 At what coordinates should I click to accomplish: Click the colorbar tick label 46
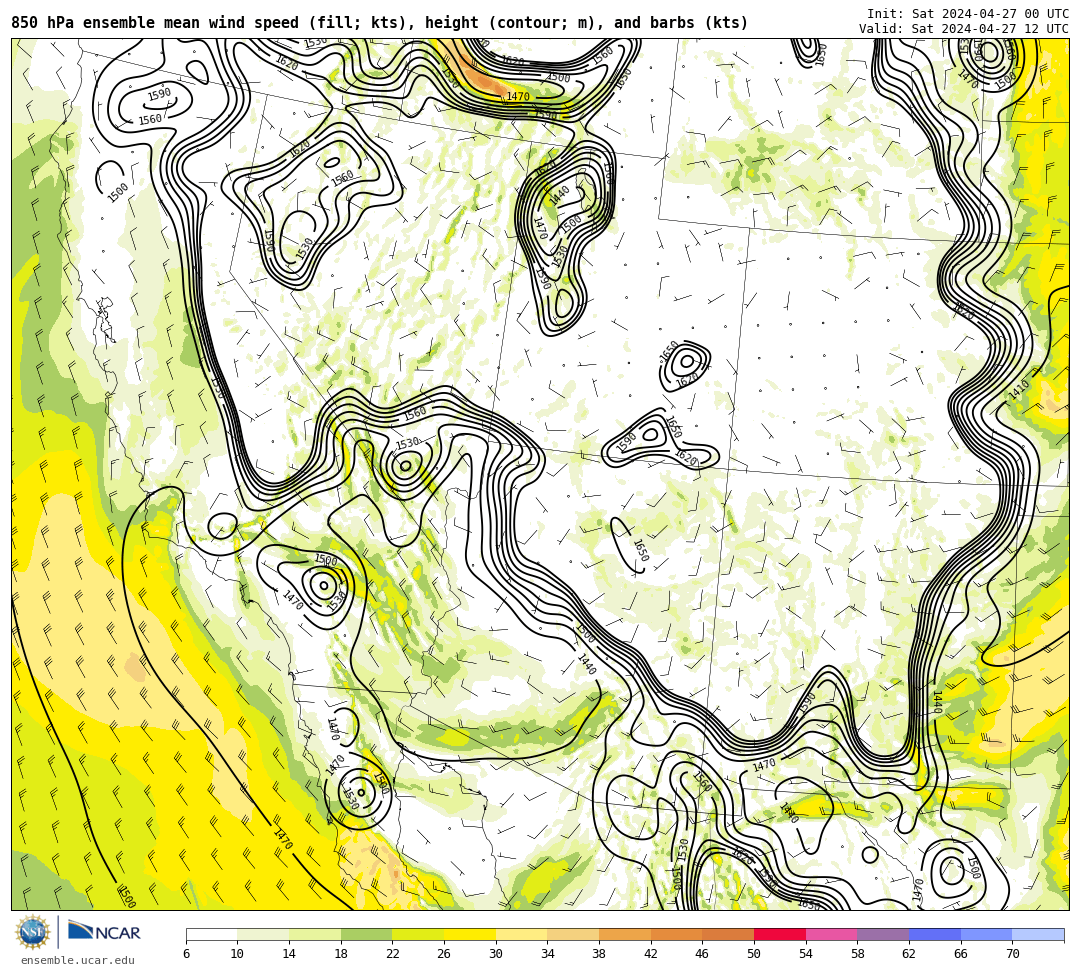(x=703, y=954)
